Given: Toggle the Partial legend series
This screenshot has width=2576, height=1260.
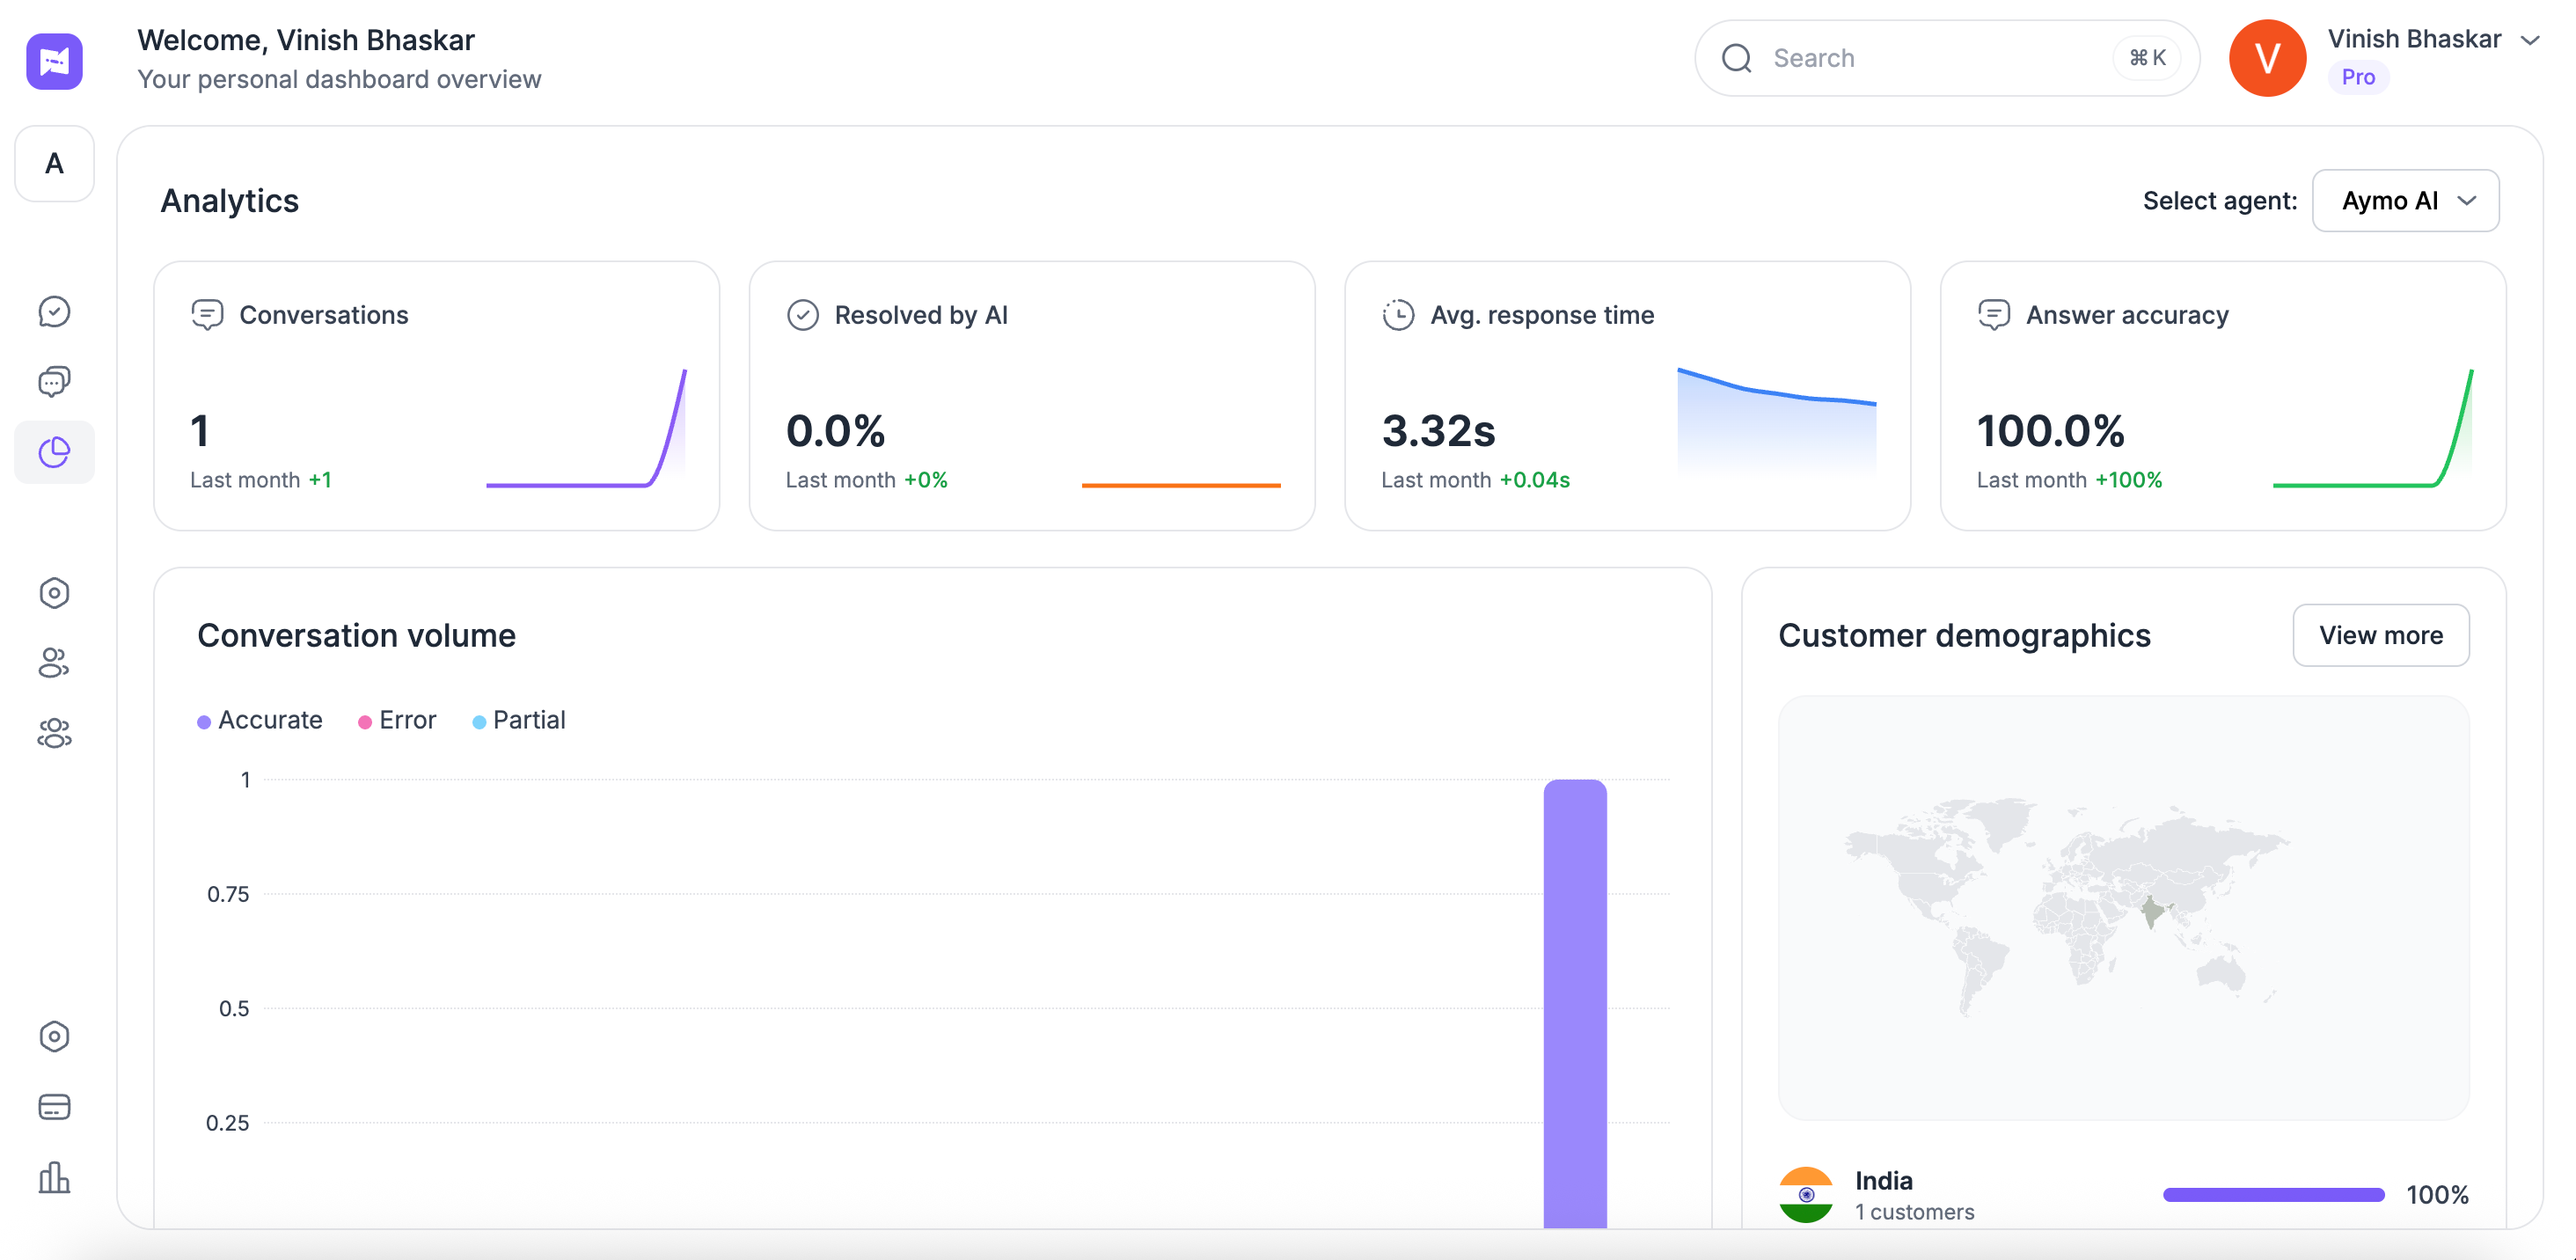Looking at the screenshot, I should tap(519, 720).
